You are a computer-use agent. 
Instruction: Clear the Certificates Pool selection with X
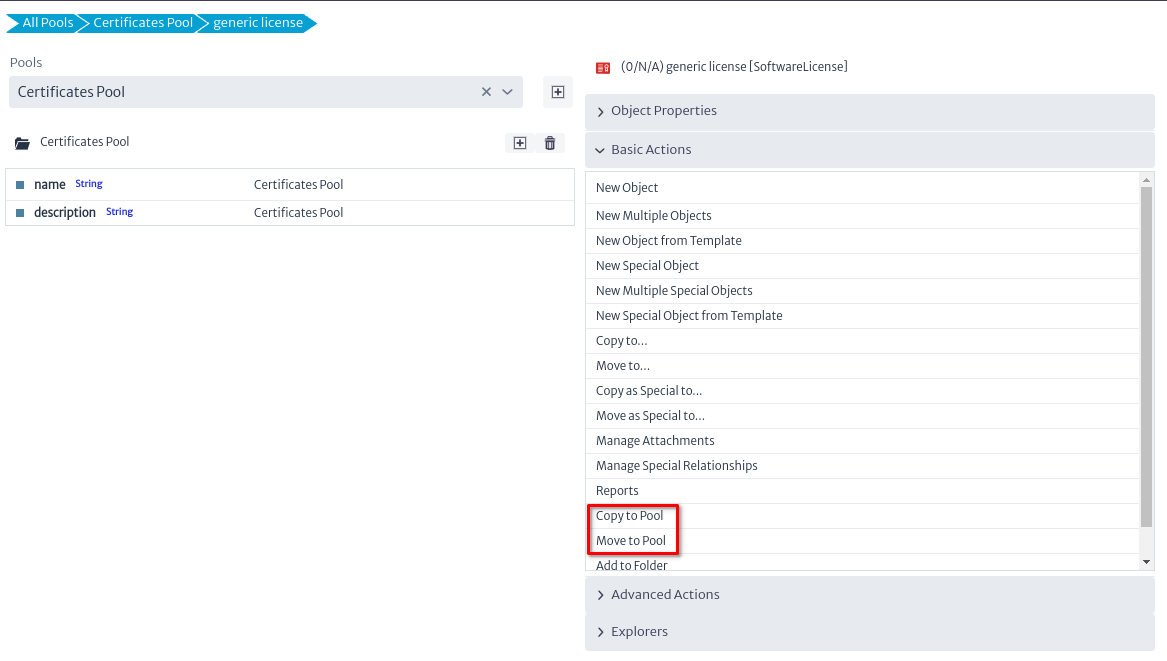[x=486, y=92]
